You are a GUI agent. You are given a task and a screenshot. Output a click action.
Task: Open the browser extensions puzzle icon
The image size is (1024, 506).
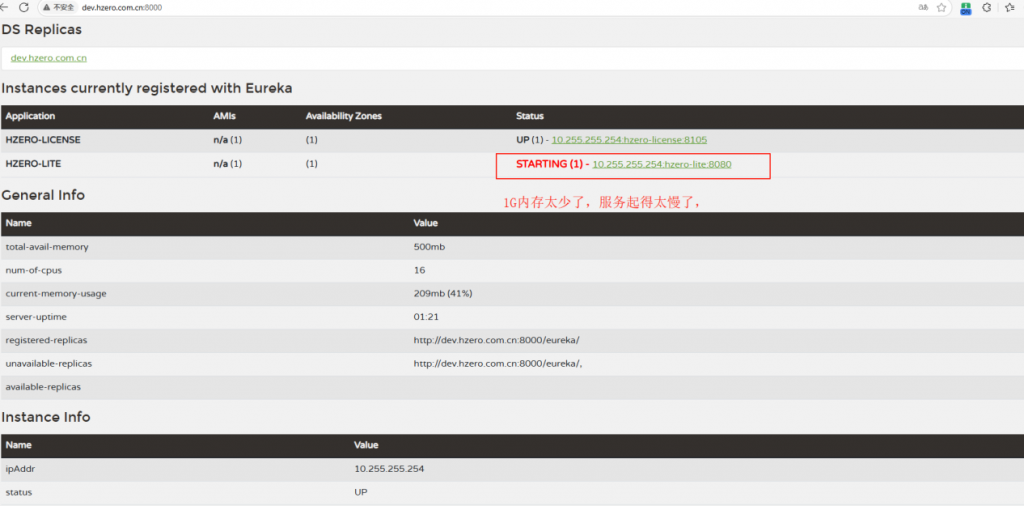click(x=987, y=7)
